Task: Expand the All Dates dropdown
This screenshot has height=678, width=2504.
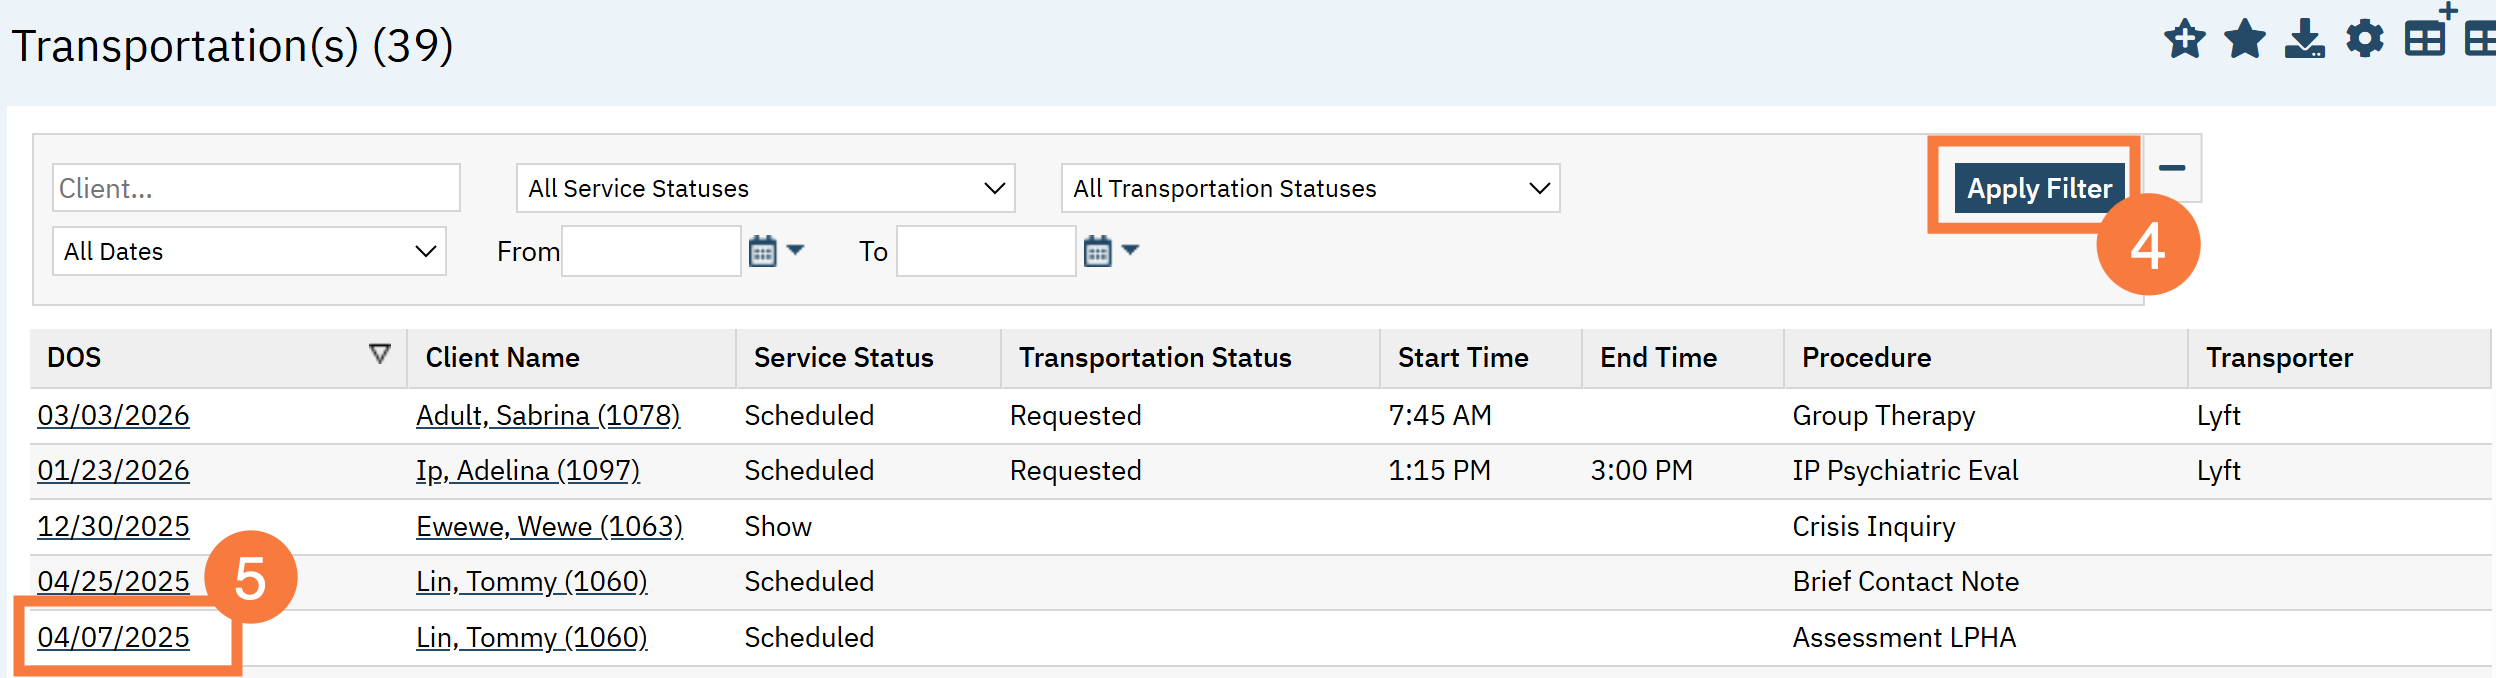Action: 249,251
